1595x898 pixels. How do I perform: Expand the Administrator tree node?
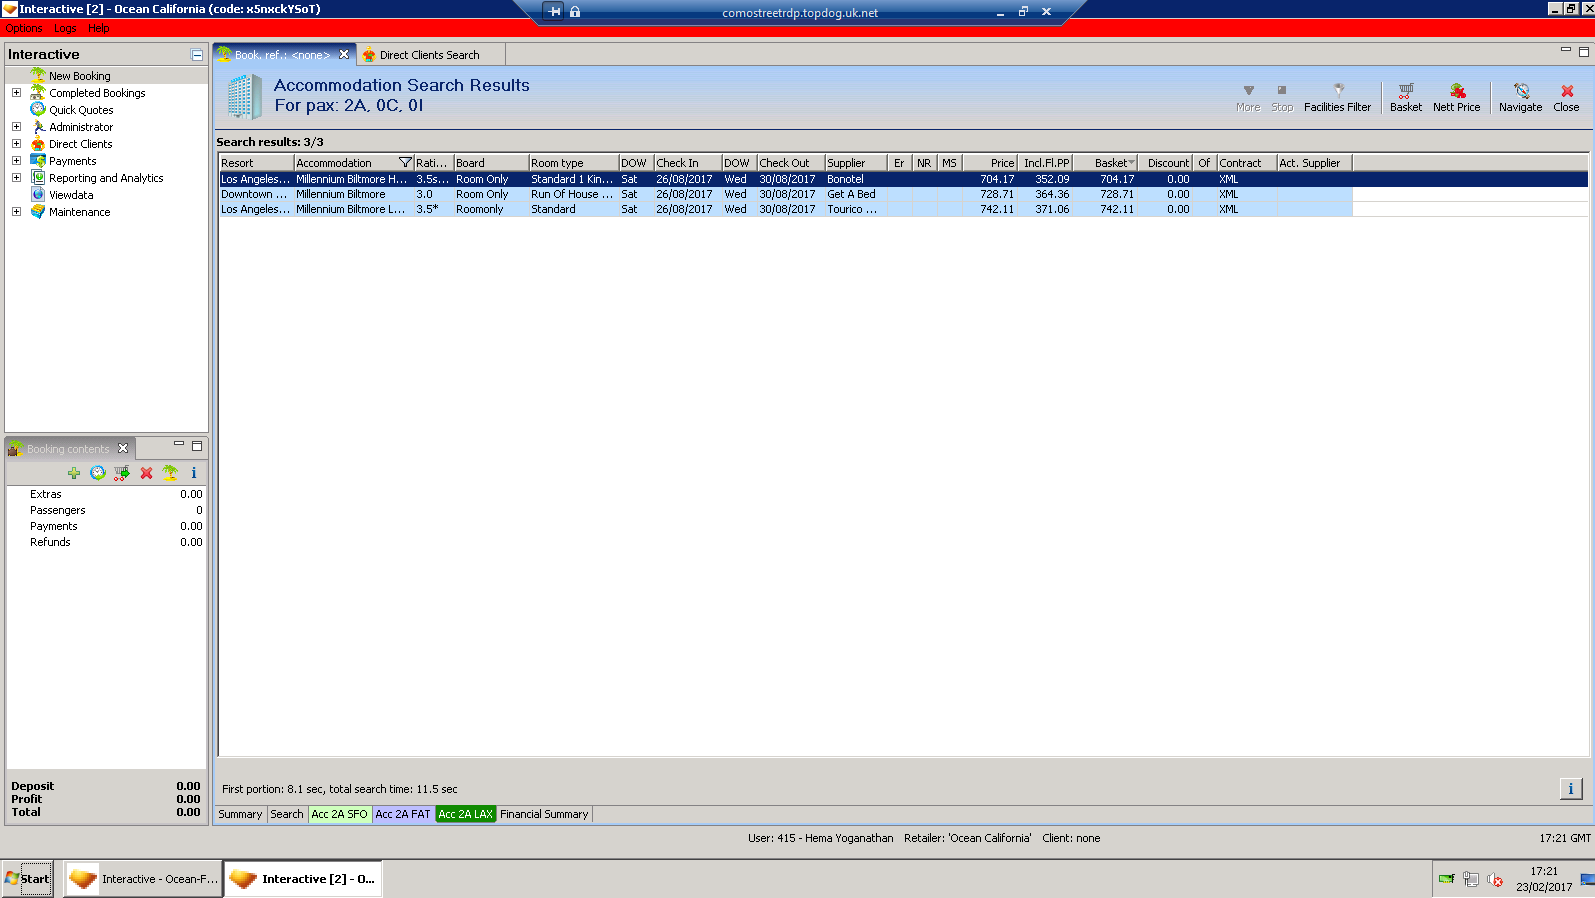click(x=16, y=127)
